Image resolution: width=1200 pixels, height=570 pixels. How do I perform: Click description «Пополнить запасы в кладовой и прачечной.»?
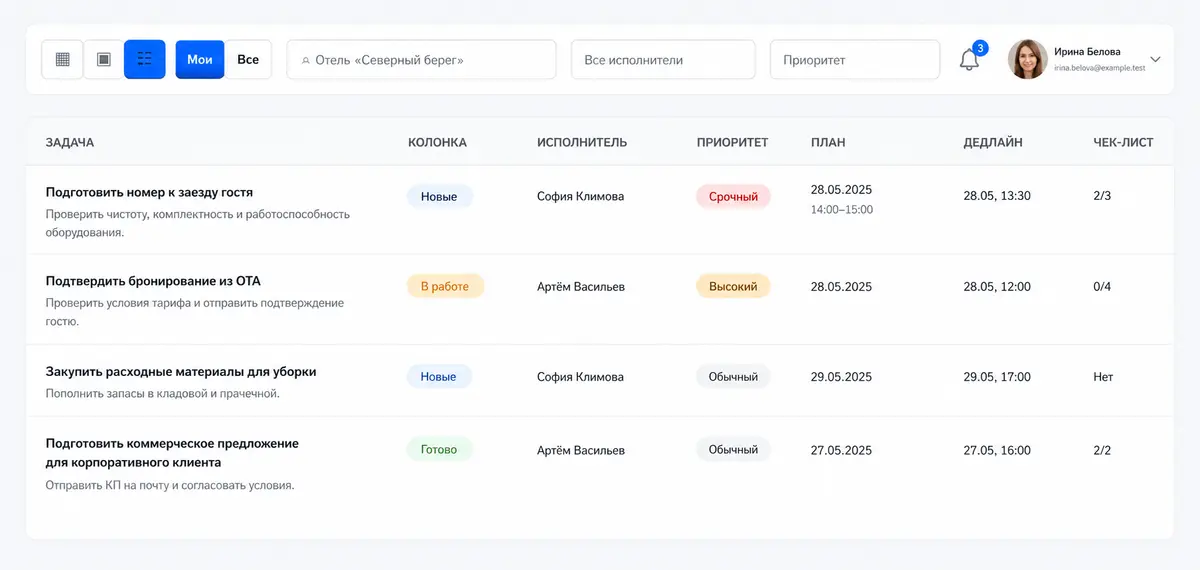[x=163, y=393]
